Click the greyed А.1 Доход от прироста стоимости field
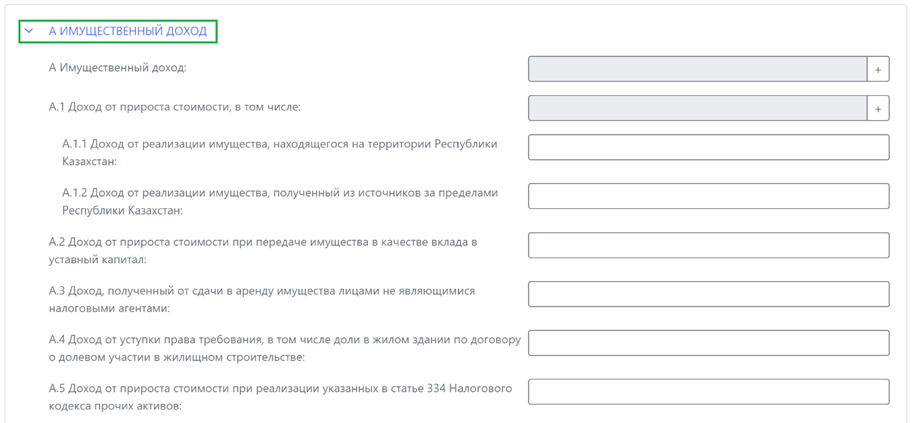Image resolution: width=913 pixels, height=423 pixels. tap(697, 108)
